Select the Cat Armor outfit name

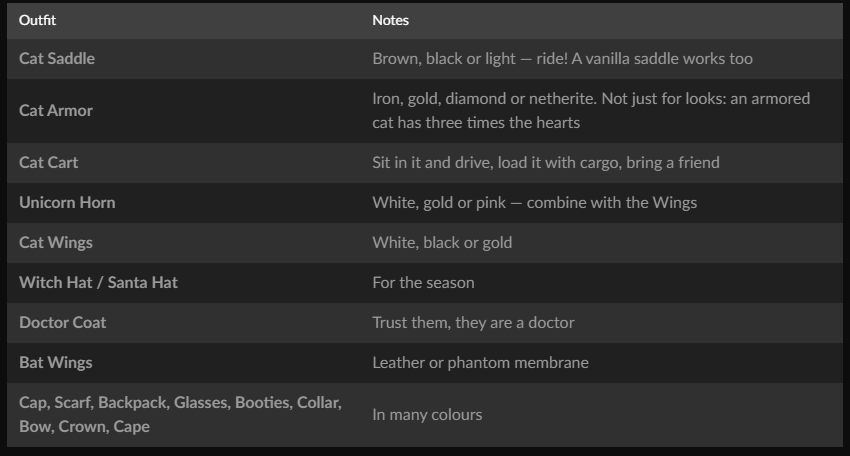point(56,111)
